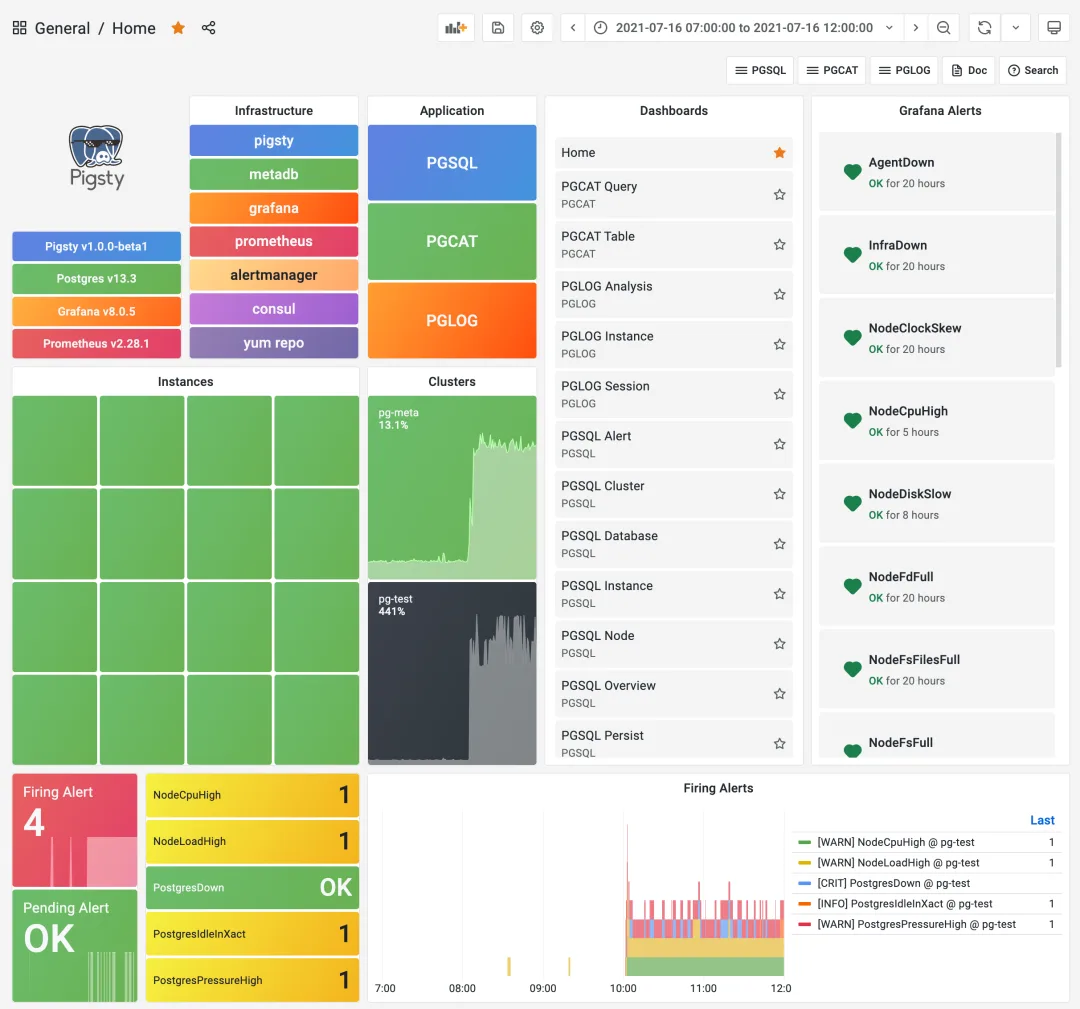The width and height of the screenshot is (1080, 1009).
Task: Unstar Home in the Dashboards list
Action: tap(780, 153)
